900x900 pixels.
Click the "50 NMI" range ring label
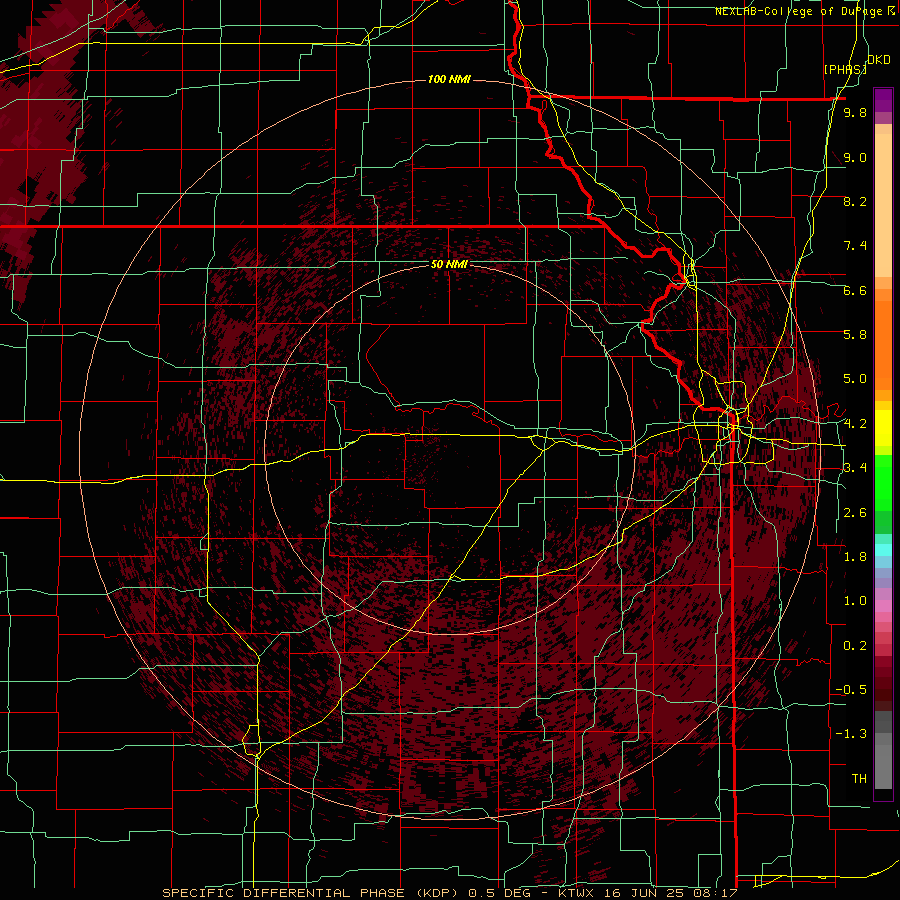[x=449, y=264]
